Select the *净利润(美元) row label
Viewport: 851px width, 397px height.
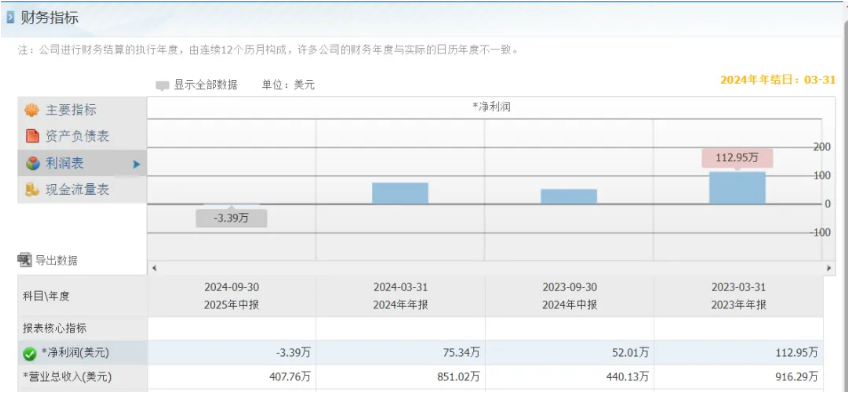point(75,353)
